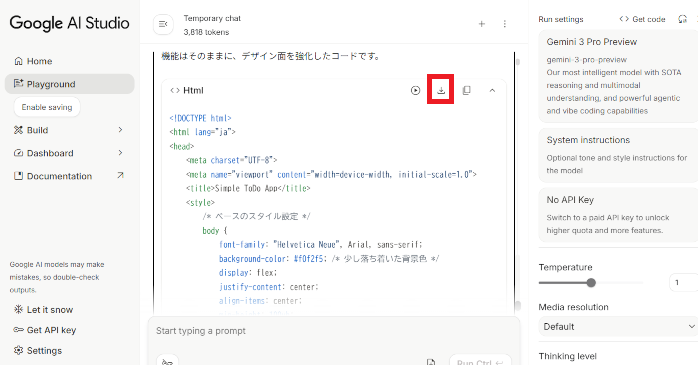The height and width of the screenshot is (365, 698).
Task: Collapse the Html code block
Action: pyautogui.click(x=492, y=90)
